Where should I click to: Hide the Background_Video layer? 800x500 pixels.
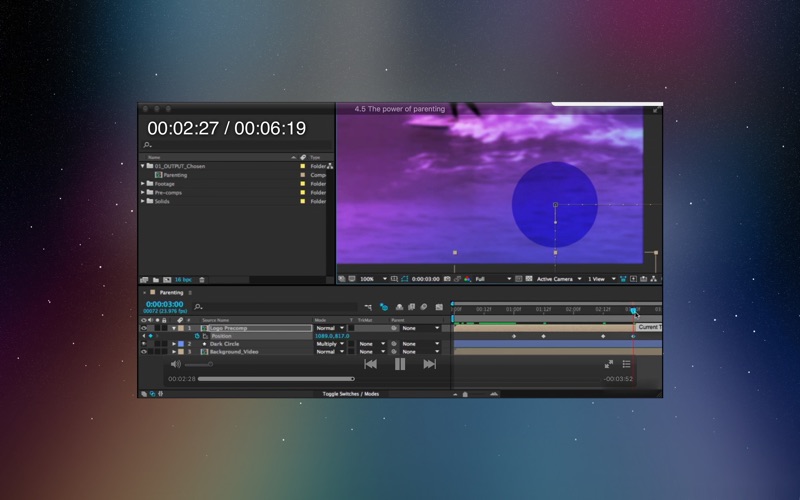pos(144,352)
